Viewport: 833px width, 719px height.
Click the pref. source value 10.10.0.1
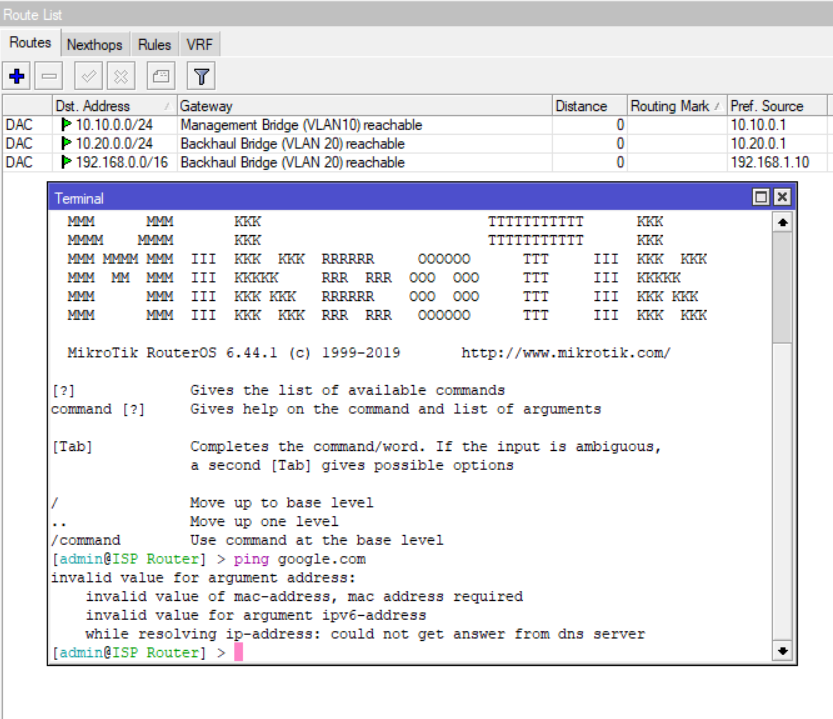[758, 125]
